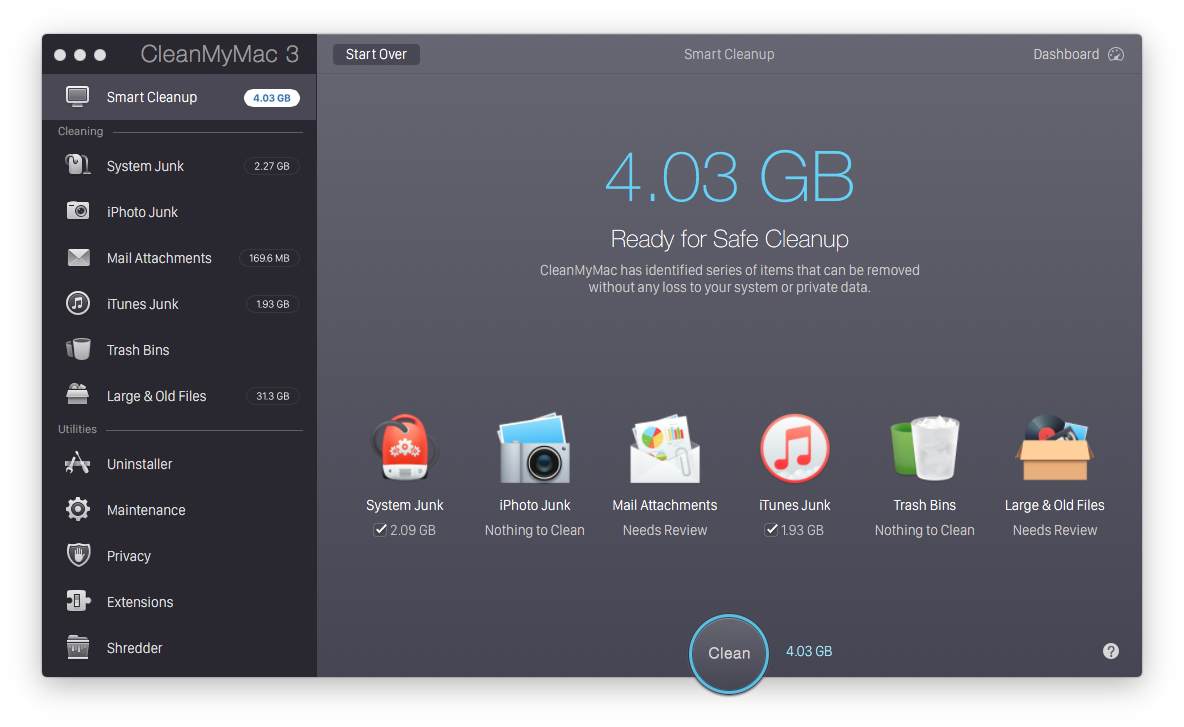Open Uninstaller utility in sidebar

180,464
